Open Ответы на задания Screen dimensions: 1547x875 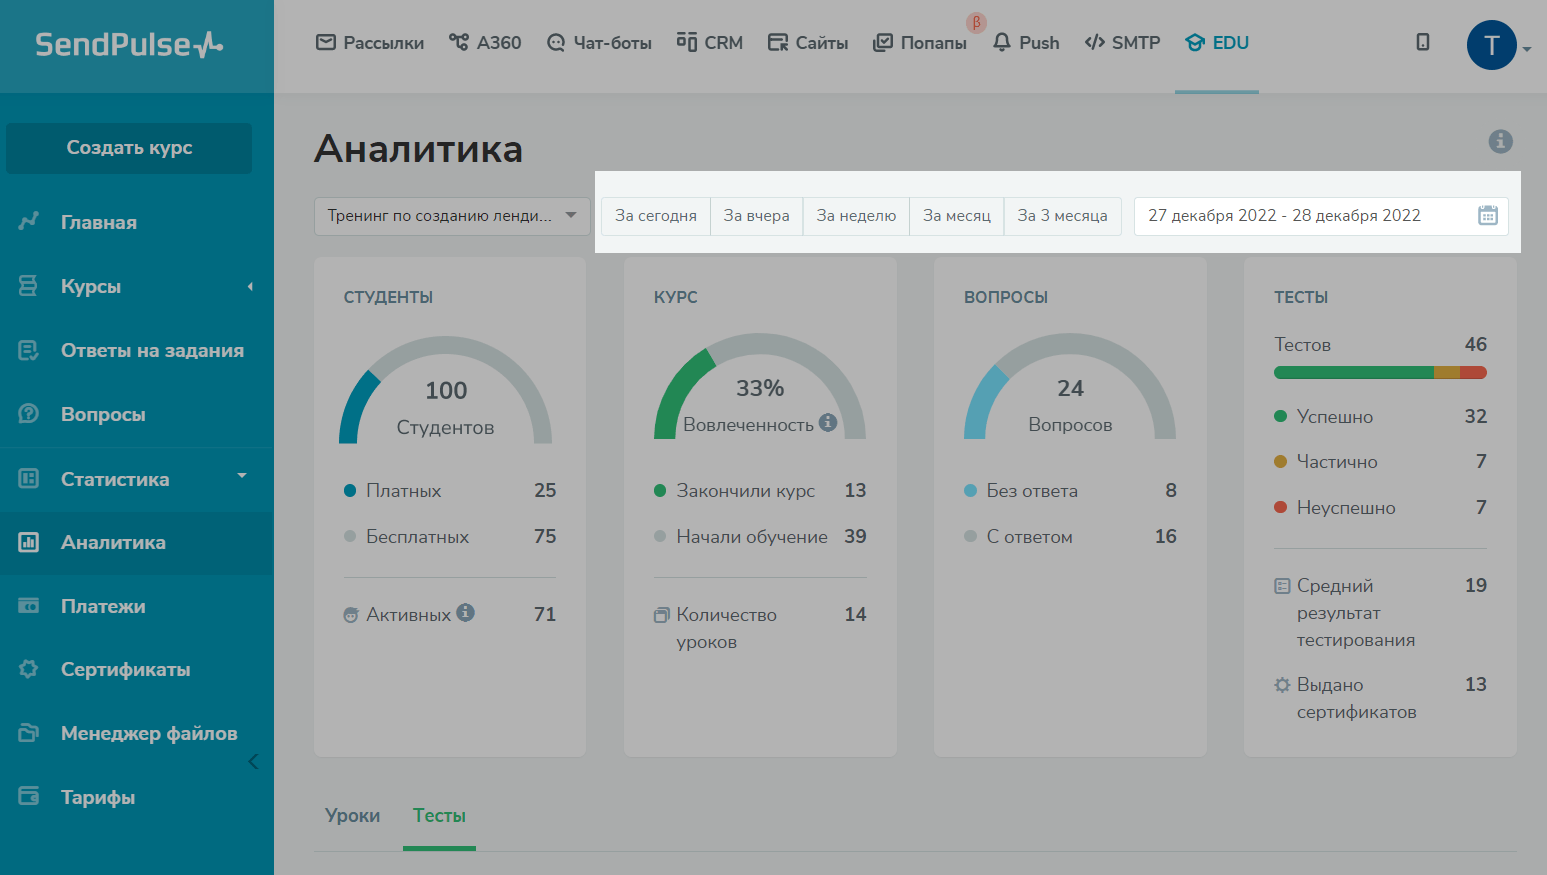[x=152, y=350]
